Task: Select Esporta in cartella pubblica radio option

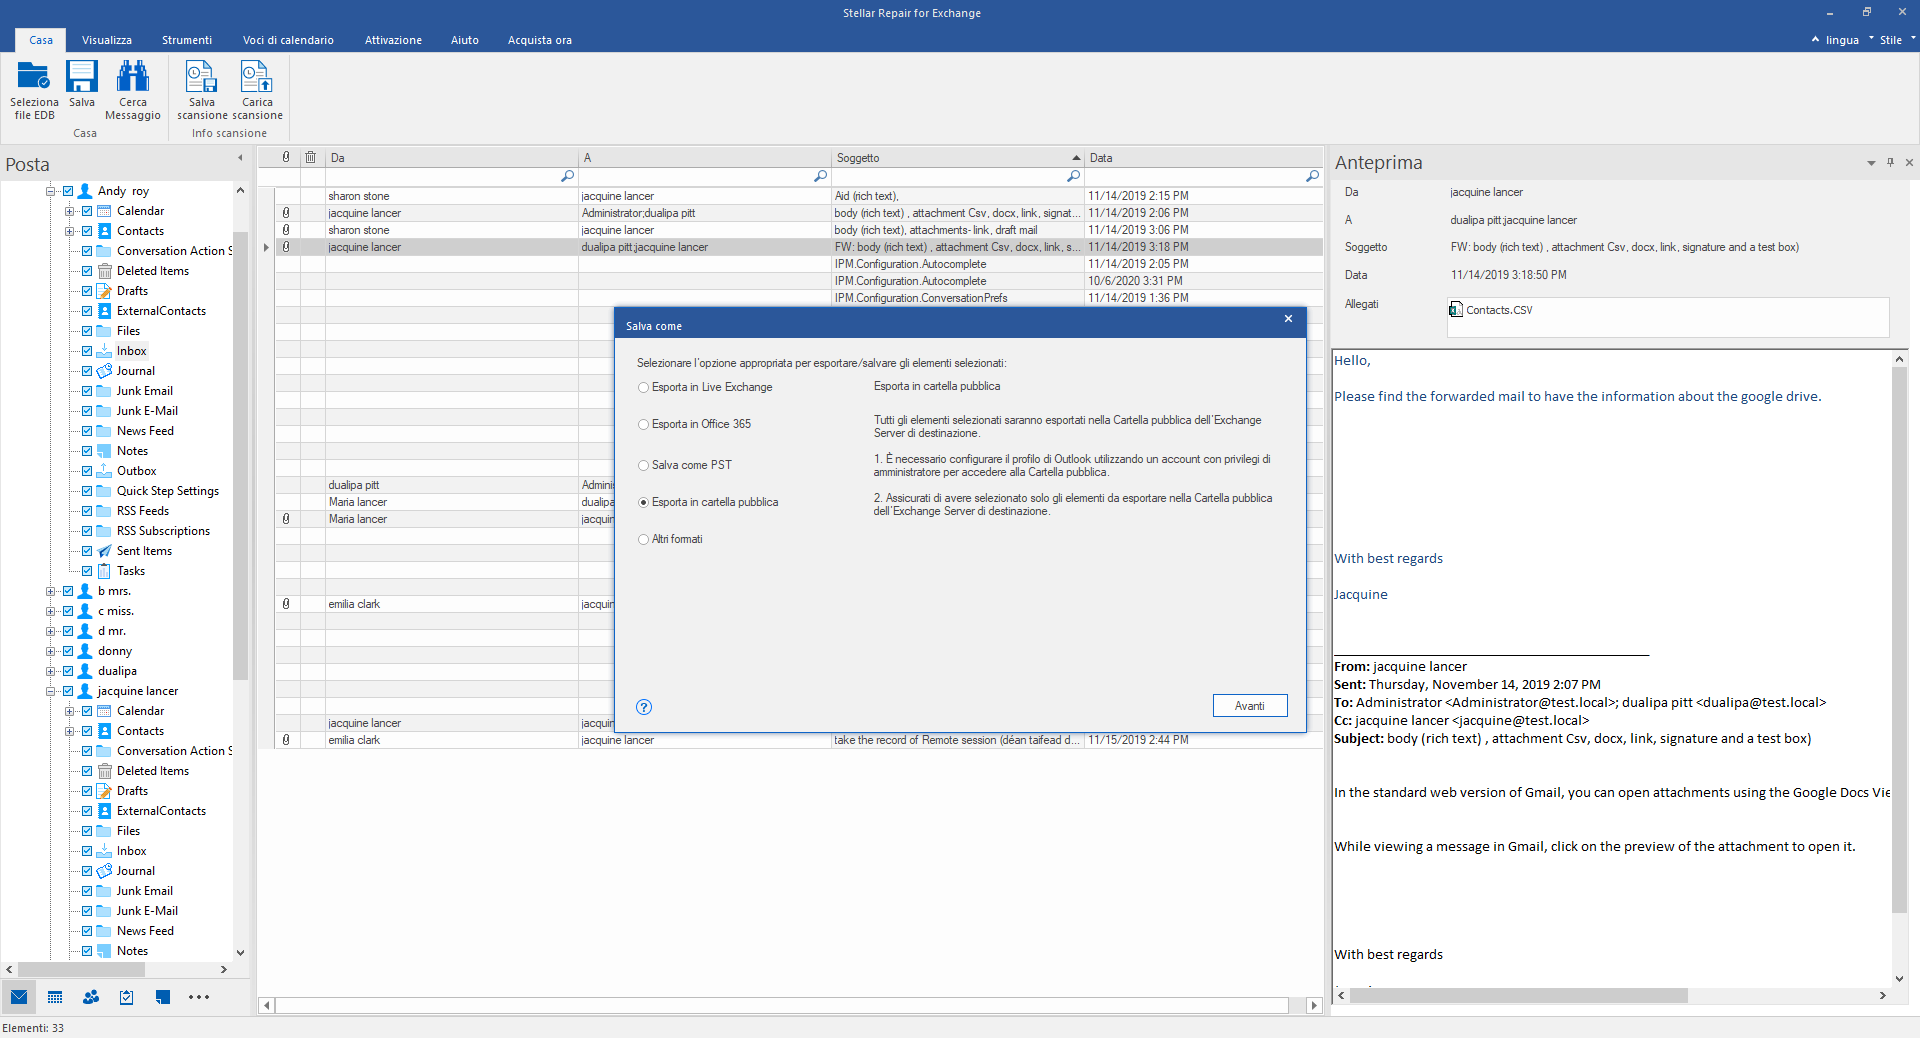Action: [x=644, y=503]
